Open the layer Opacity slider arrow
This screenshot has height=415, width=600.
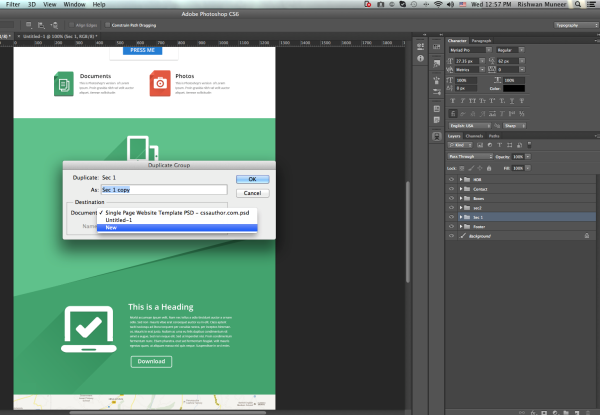pyautogui.click(x=528, y=156)
